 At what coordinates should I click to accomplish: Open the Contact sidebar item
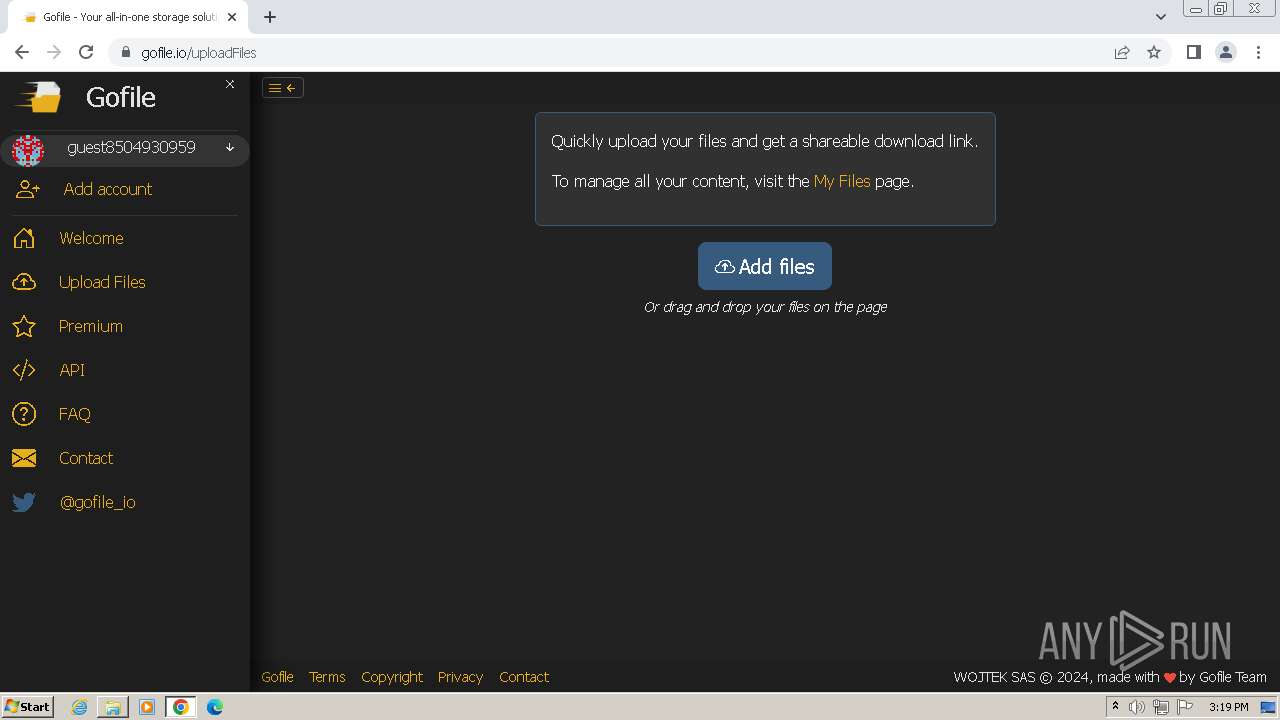point(86,458)
